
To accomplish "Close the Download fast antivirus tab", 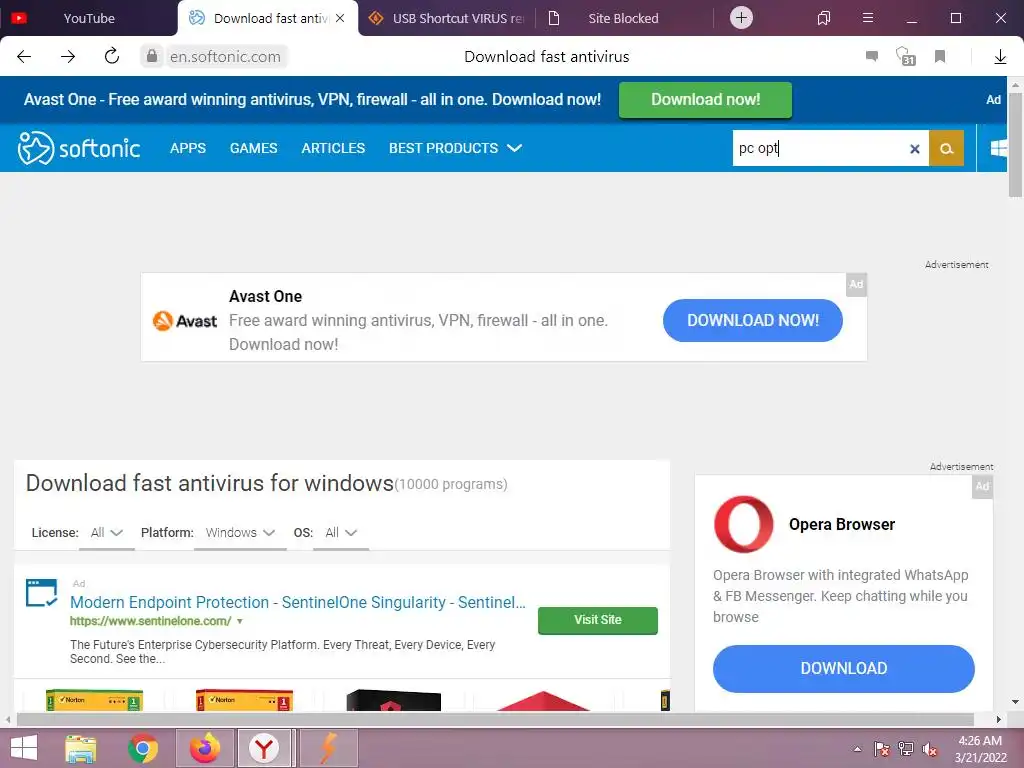I will 340,18.
